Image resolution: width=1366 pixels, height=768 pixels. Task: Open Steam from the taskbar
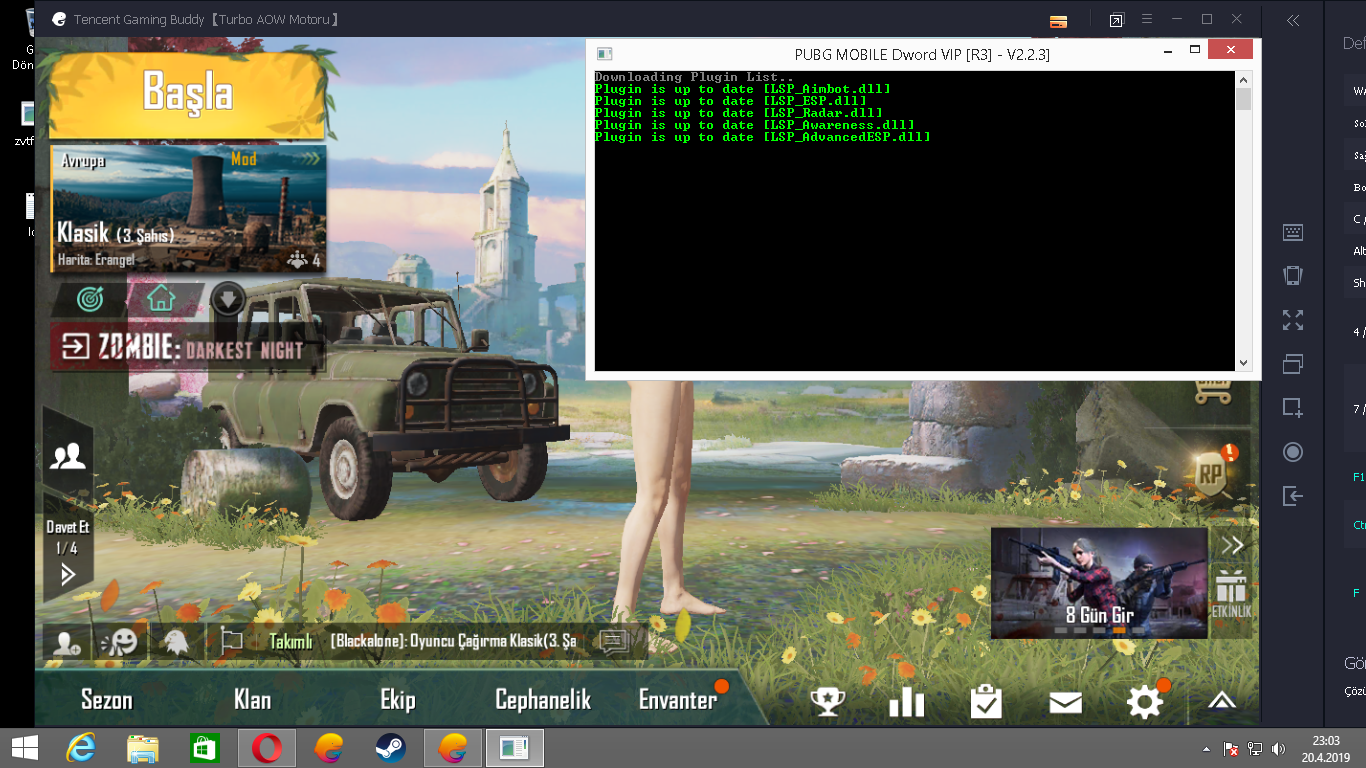[390, 748]
